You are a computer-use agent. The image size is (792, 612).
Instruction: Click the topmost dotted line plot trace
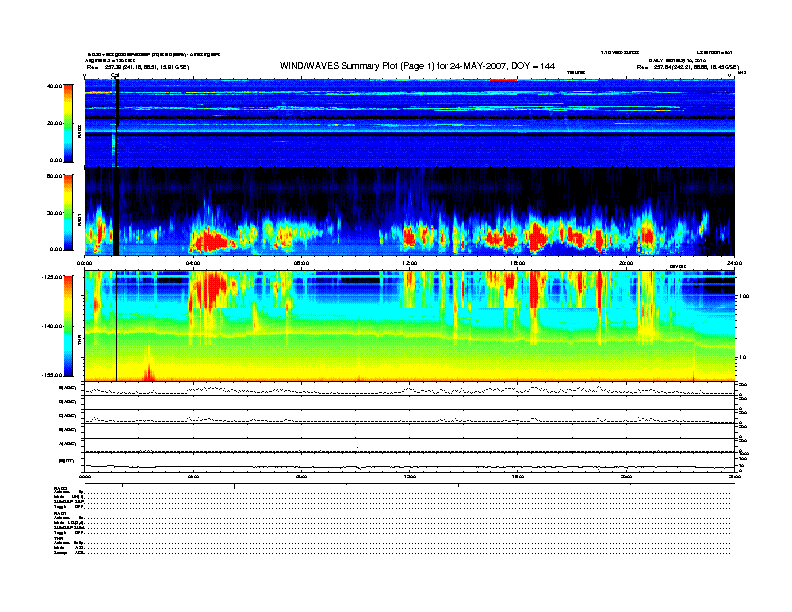pyautogui.click(x=409, y=390)
